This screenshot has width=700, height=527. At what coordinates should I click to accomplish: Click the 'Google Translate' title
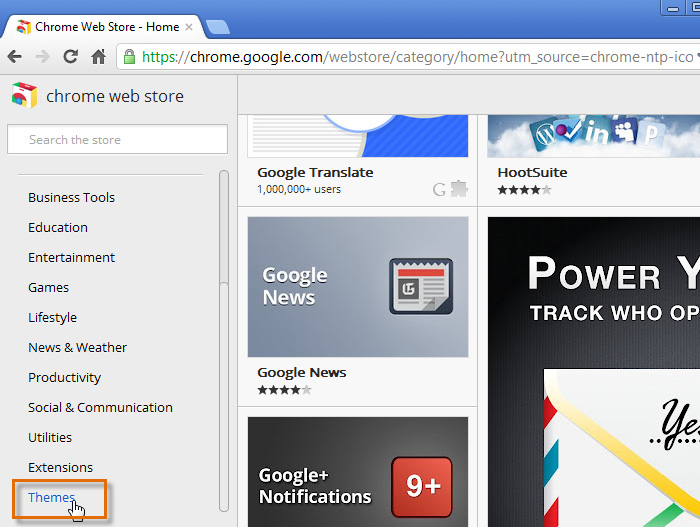315,172
